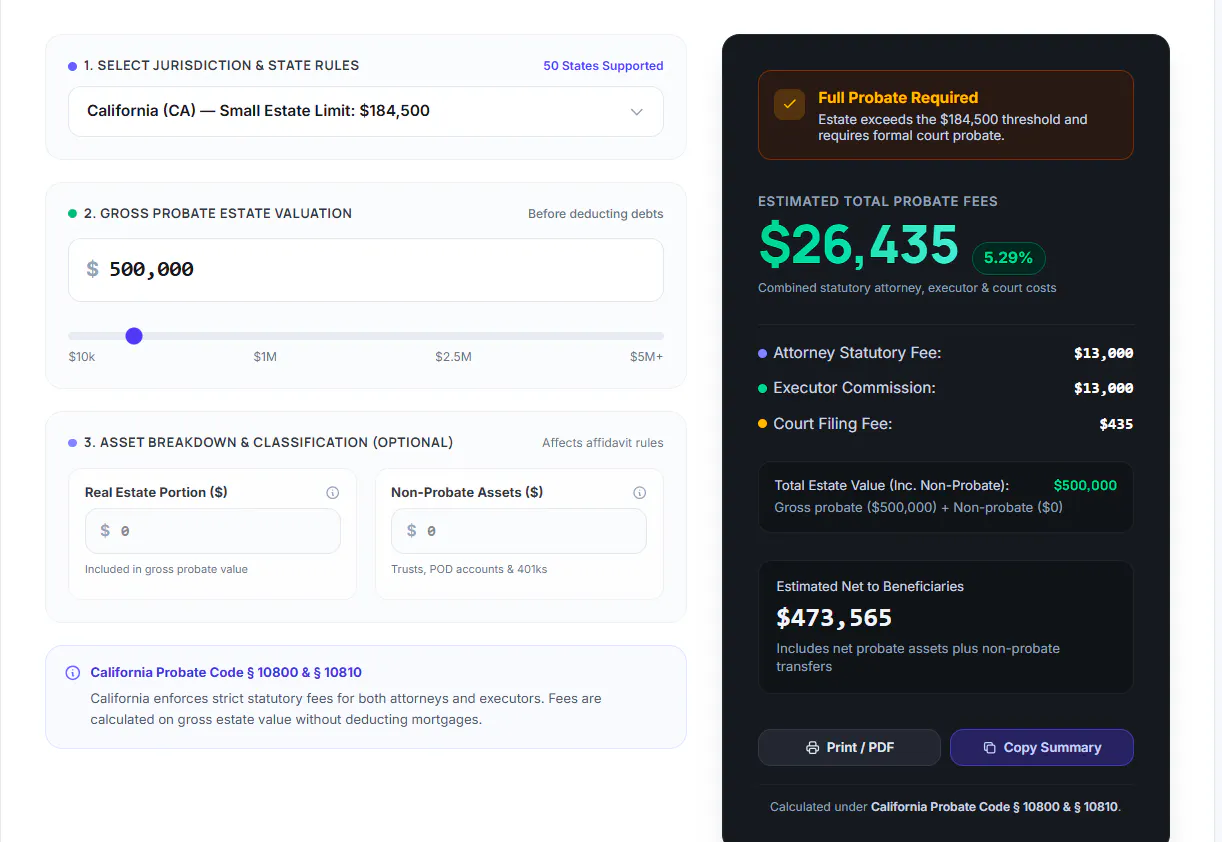Click the 1. Select Jurisdiction & State Rules heading

point(221,66)
